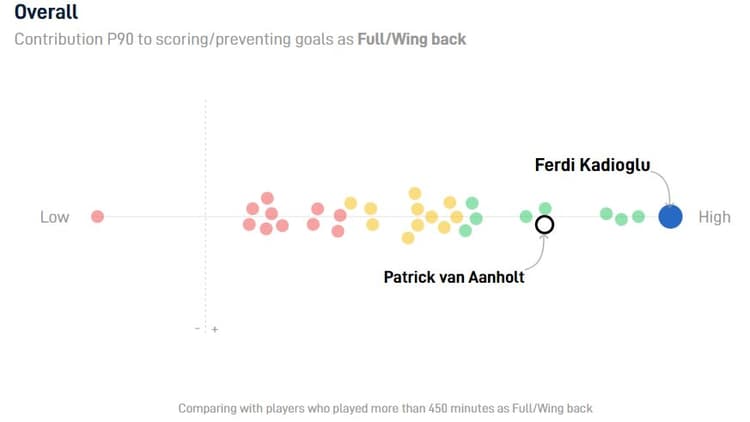Click the plus sign beside the dashed line
The width and height of the screenshot is (750, 422).
[x=214, y=329]
